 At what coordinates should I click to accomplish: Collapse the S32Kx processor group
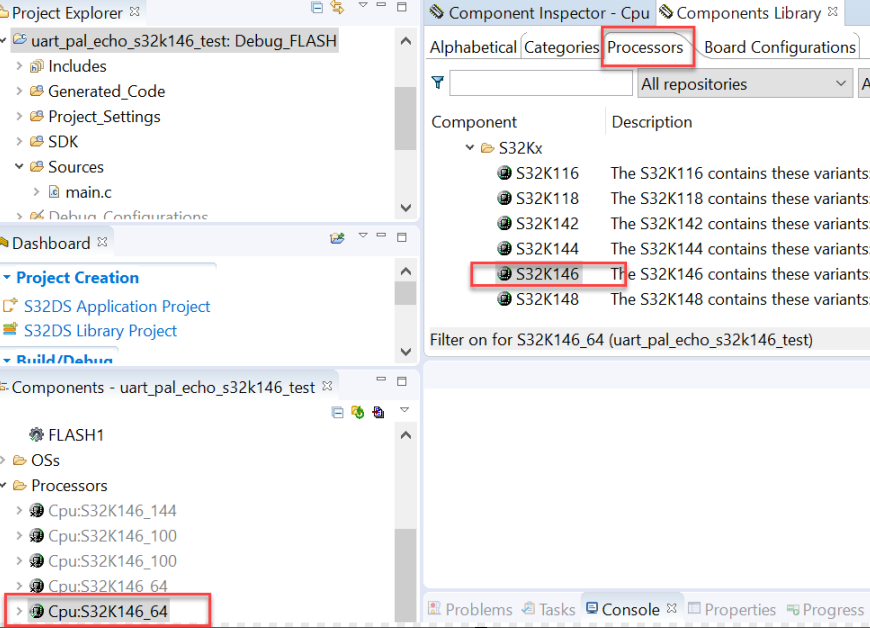pos(470,147)
